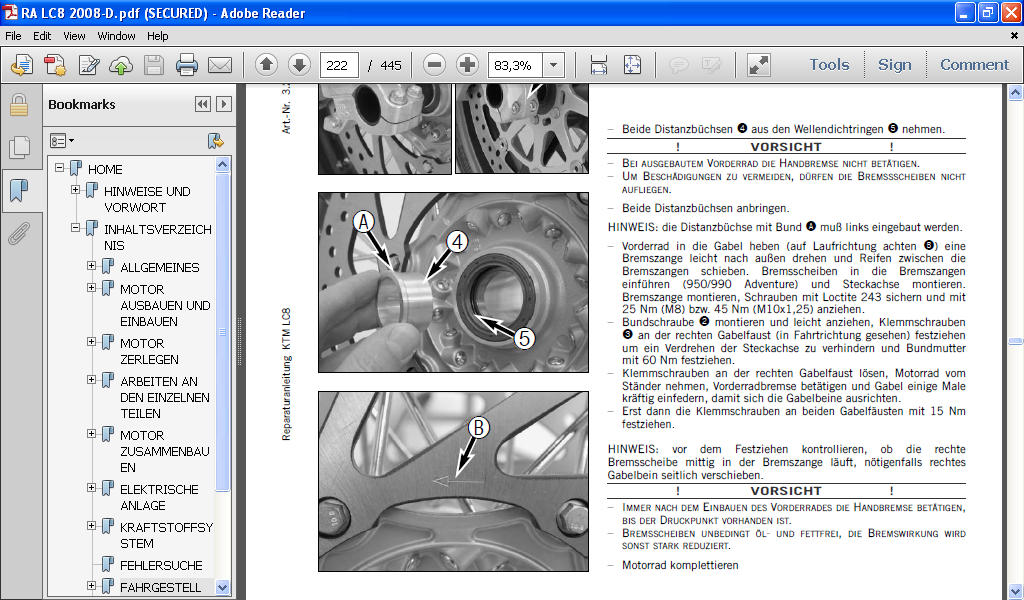Open the Edit menu

[42, 36]
